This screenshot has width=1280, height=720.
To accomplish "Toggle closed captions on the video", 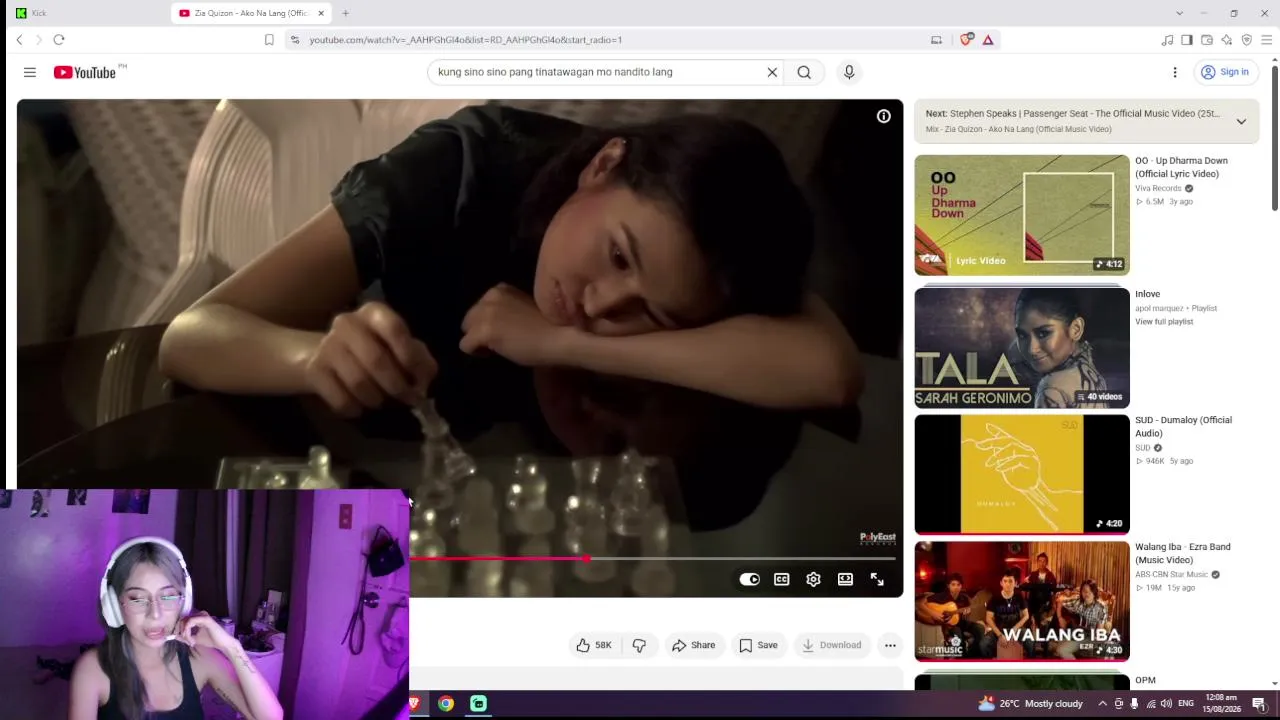I will 782,579.
